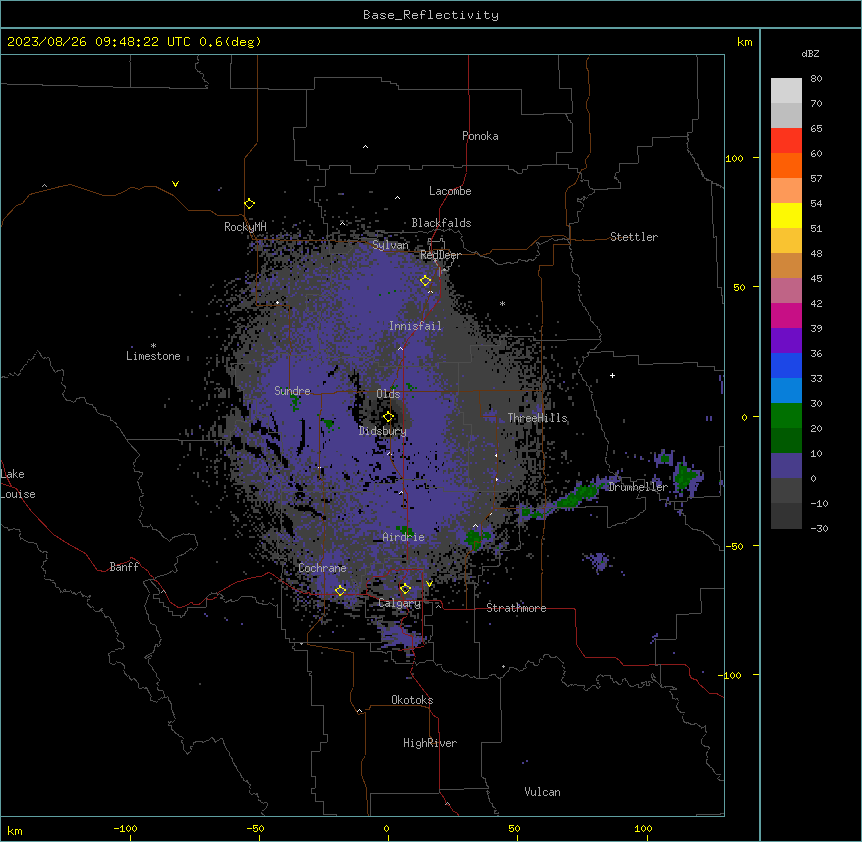
Task: Click the km unit label at top right
Action: [x=744, y=42]
